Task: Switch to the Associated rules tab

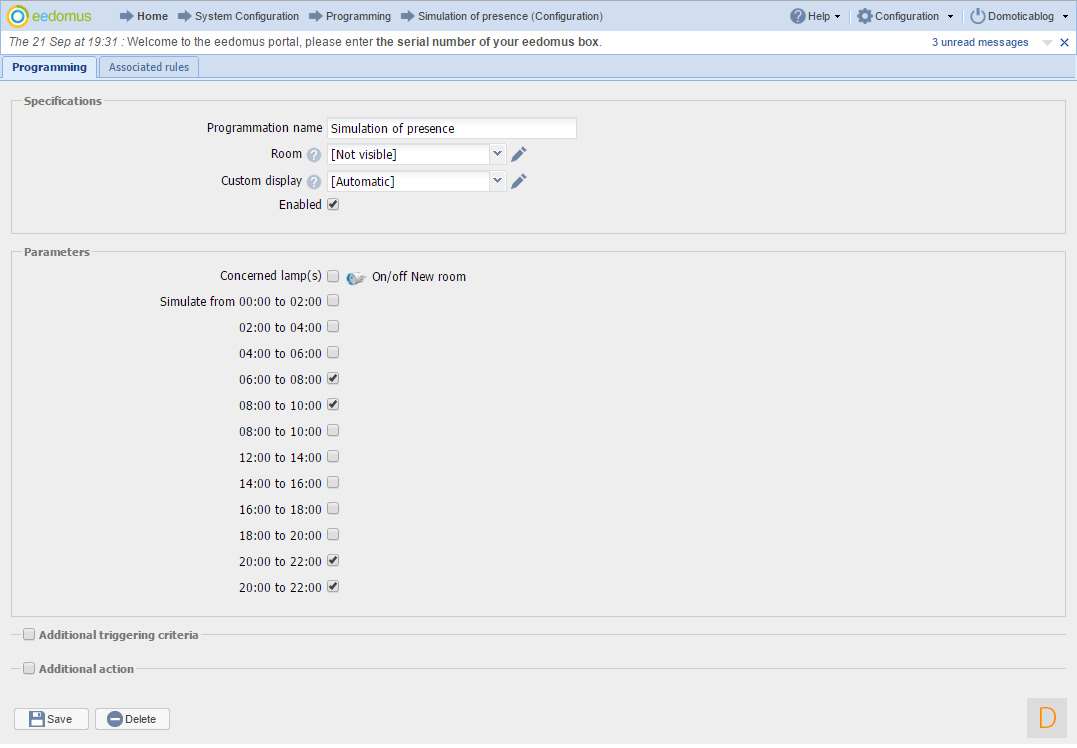Action: pyautogui.click(x=149, y=67)
